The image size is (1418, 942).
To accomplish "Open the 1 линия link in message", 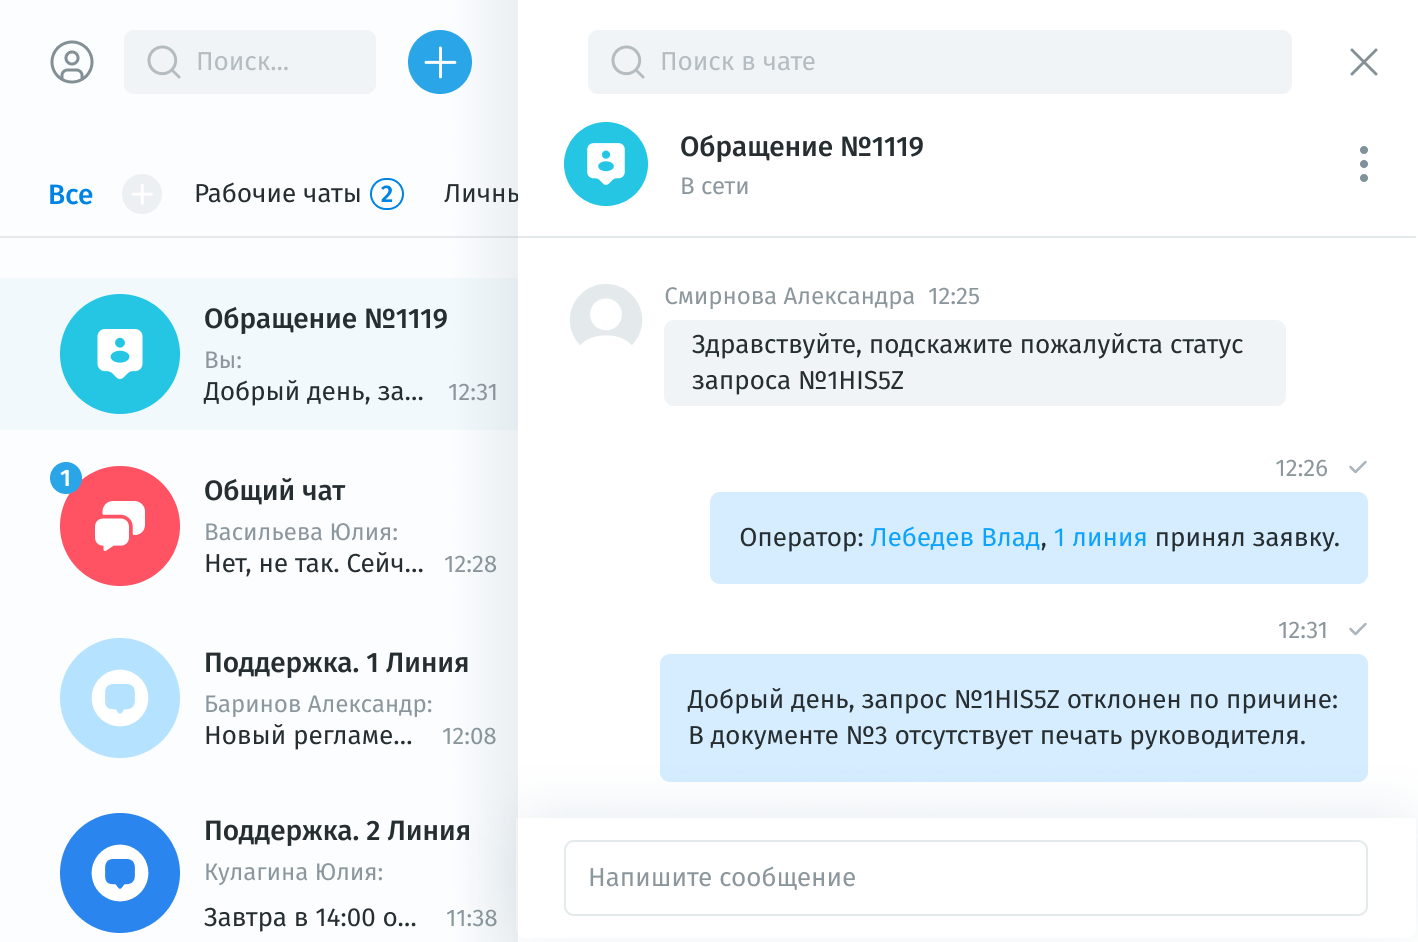I will (1100, 538).
